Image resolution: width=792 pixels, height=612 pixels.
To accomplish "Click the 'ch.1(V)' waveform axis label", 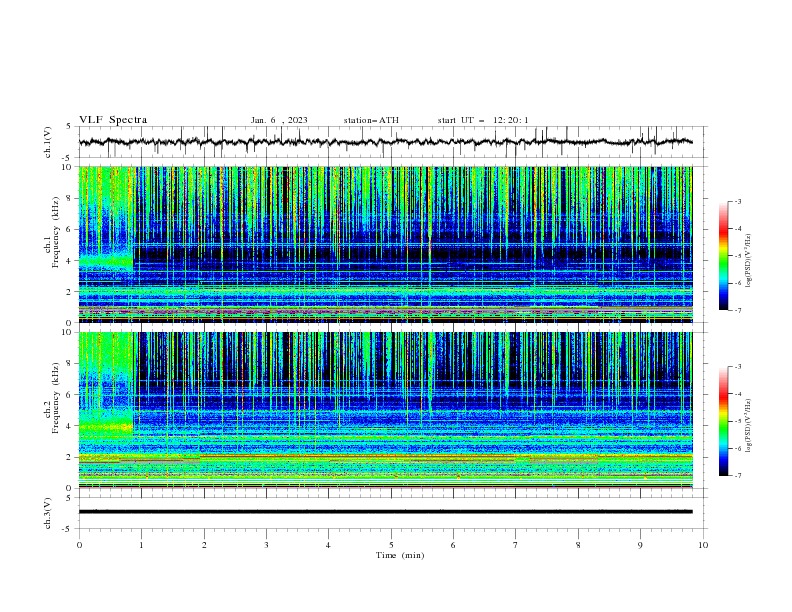I will [48, 142].
